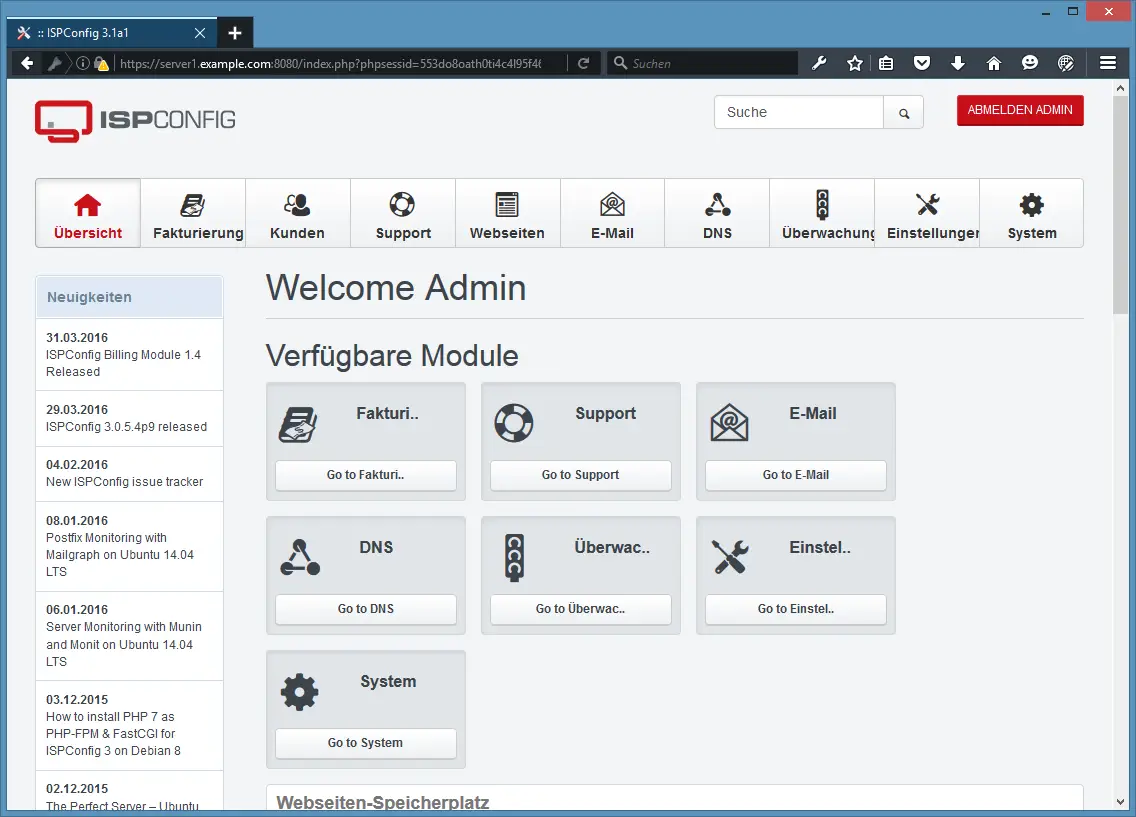Click the Fakturi.. module billing icon
The width and height of the screenshot is (1136, 817).
click(298, 424)
